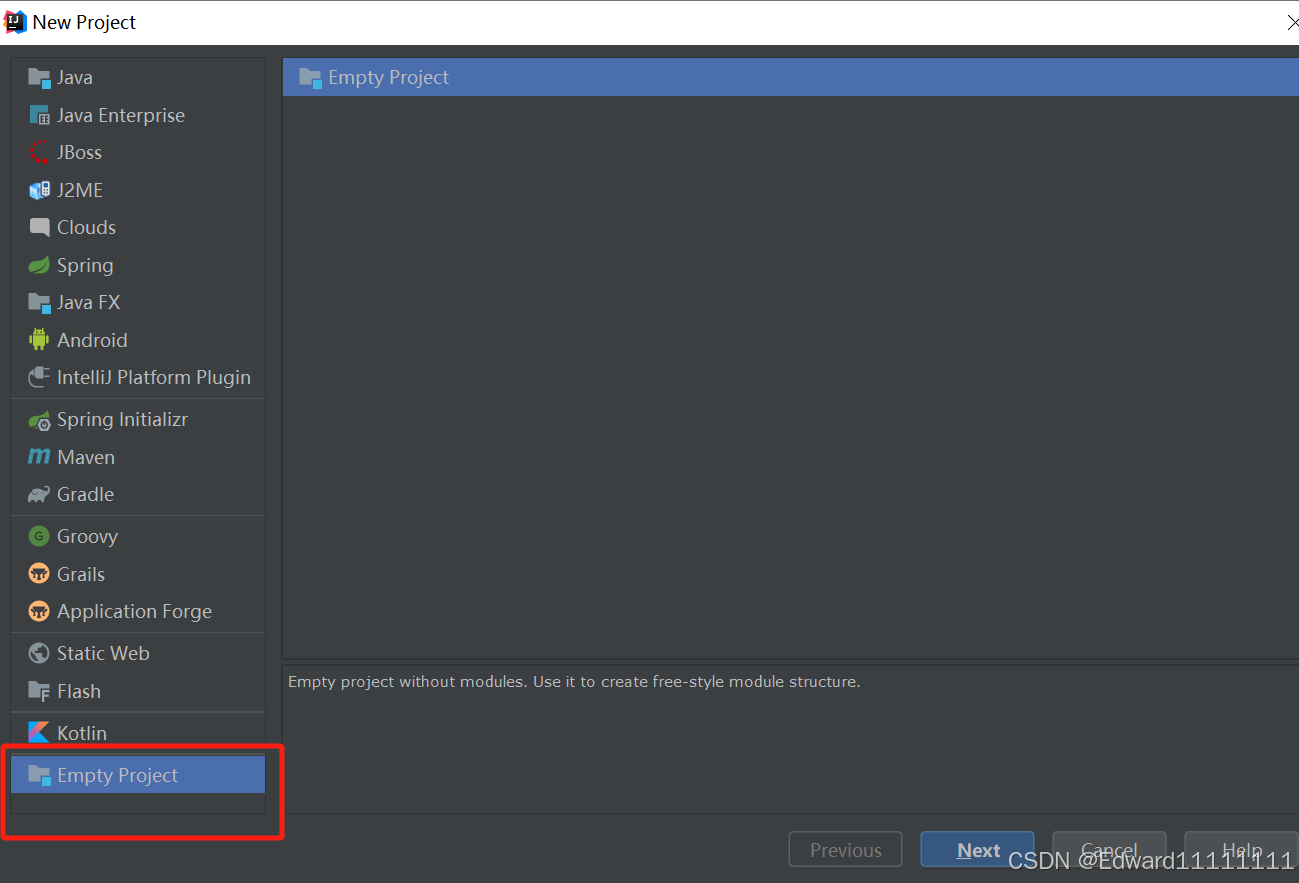Click the green Groovy icon

coord(39,536)
